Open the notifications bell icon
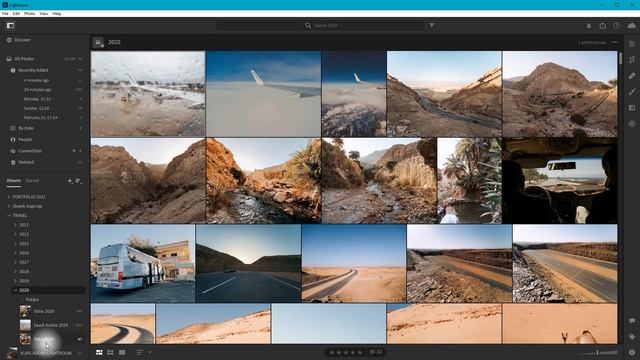This screenshot has width=640, height=360. pos(589,25)
